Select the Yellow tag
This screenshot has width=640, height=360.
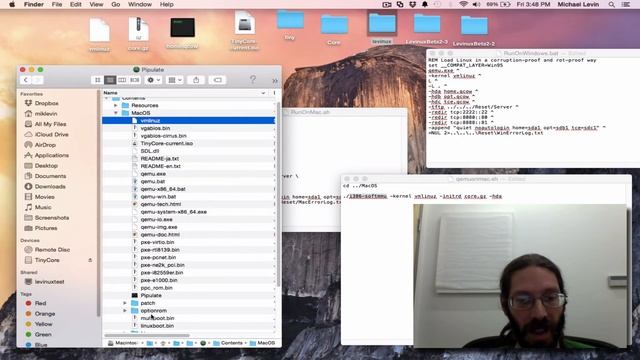pos(43,324)
